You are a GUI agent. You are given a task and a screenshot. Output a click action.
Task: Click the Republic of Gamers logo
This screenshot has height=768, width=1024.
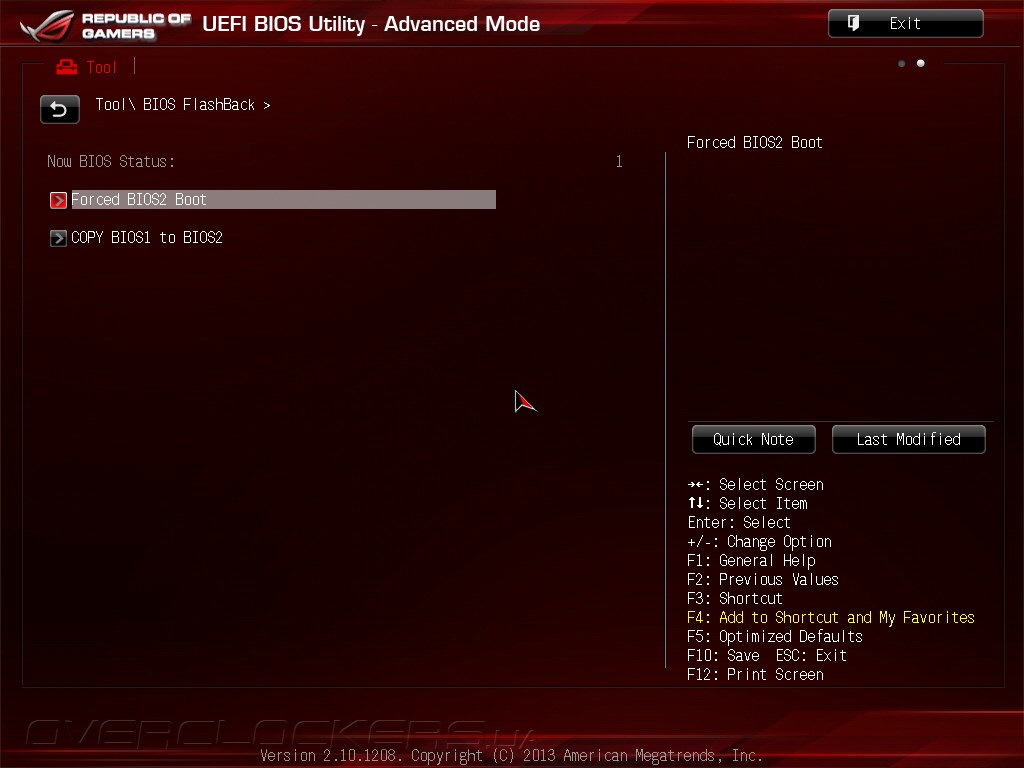click(104, 25)
